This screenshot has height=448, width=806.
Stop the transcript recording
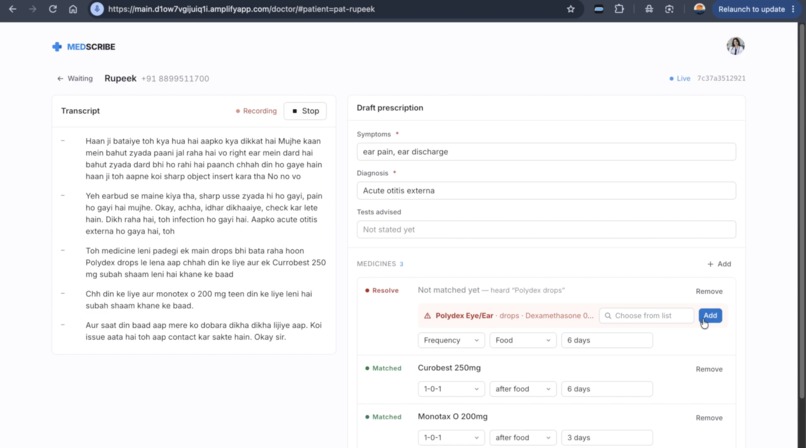pos(305,111)
